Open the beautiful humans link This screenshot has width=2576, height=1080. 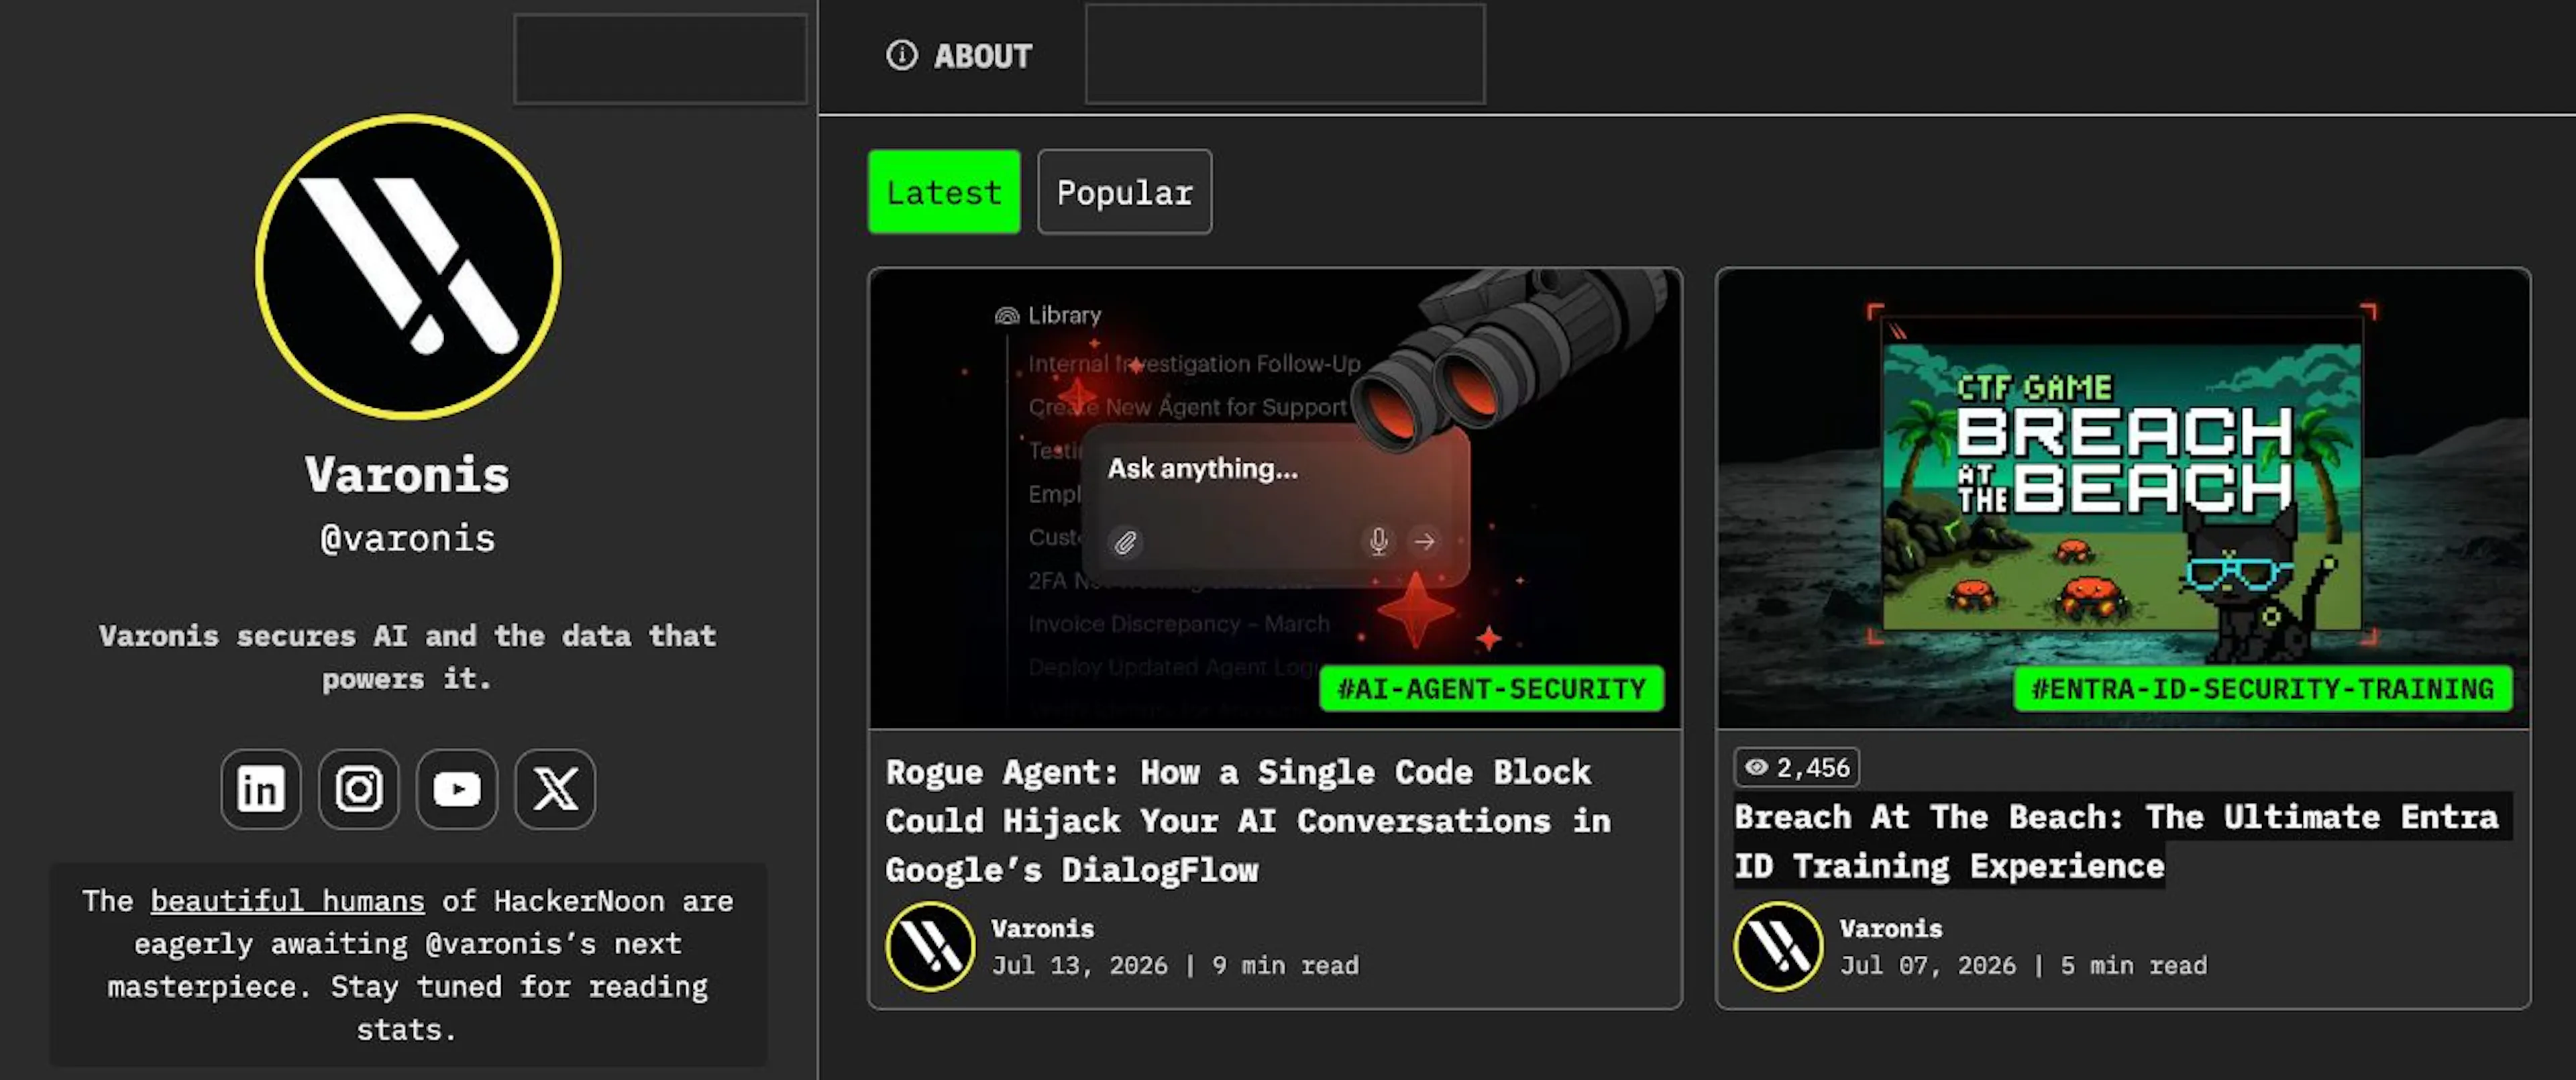click(287, 901)
